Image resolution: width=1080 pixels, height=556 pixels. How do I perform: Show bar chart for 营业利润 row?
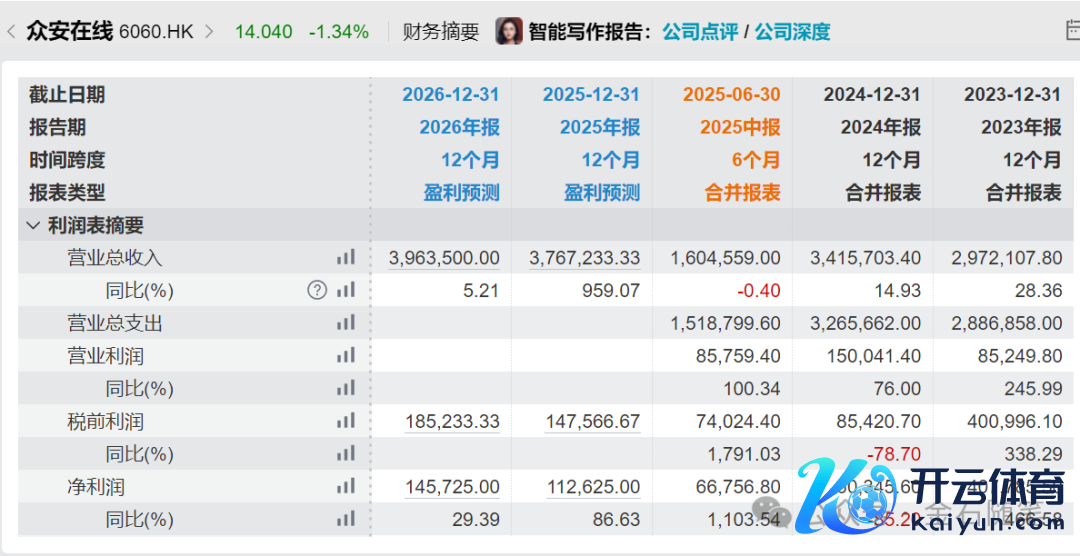(x=346, y=356)
